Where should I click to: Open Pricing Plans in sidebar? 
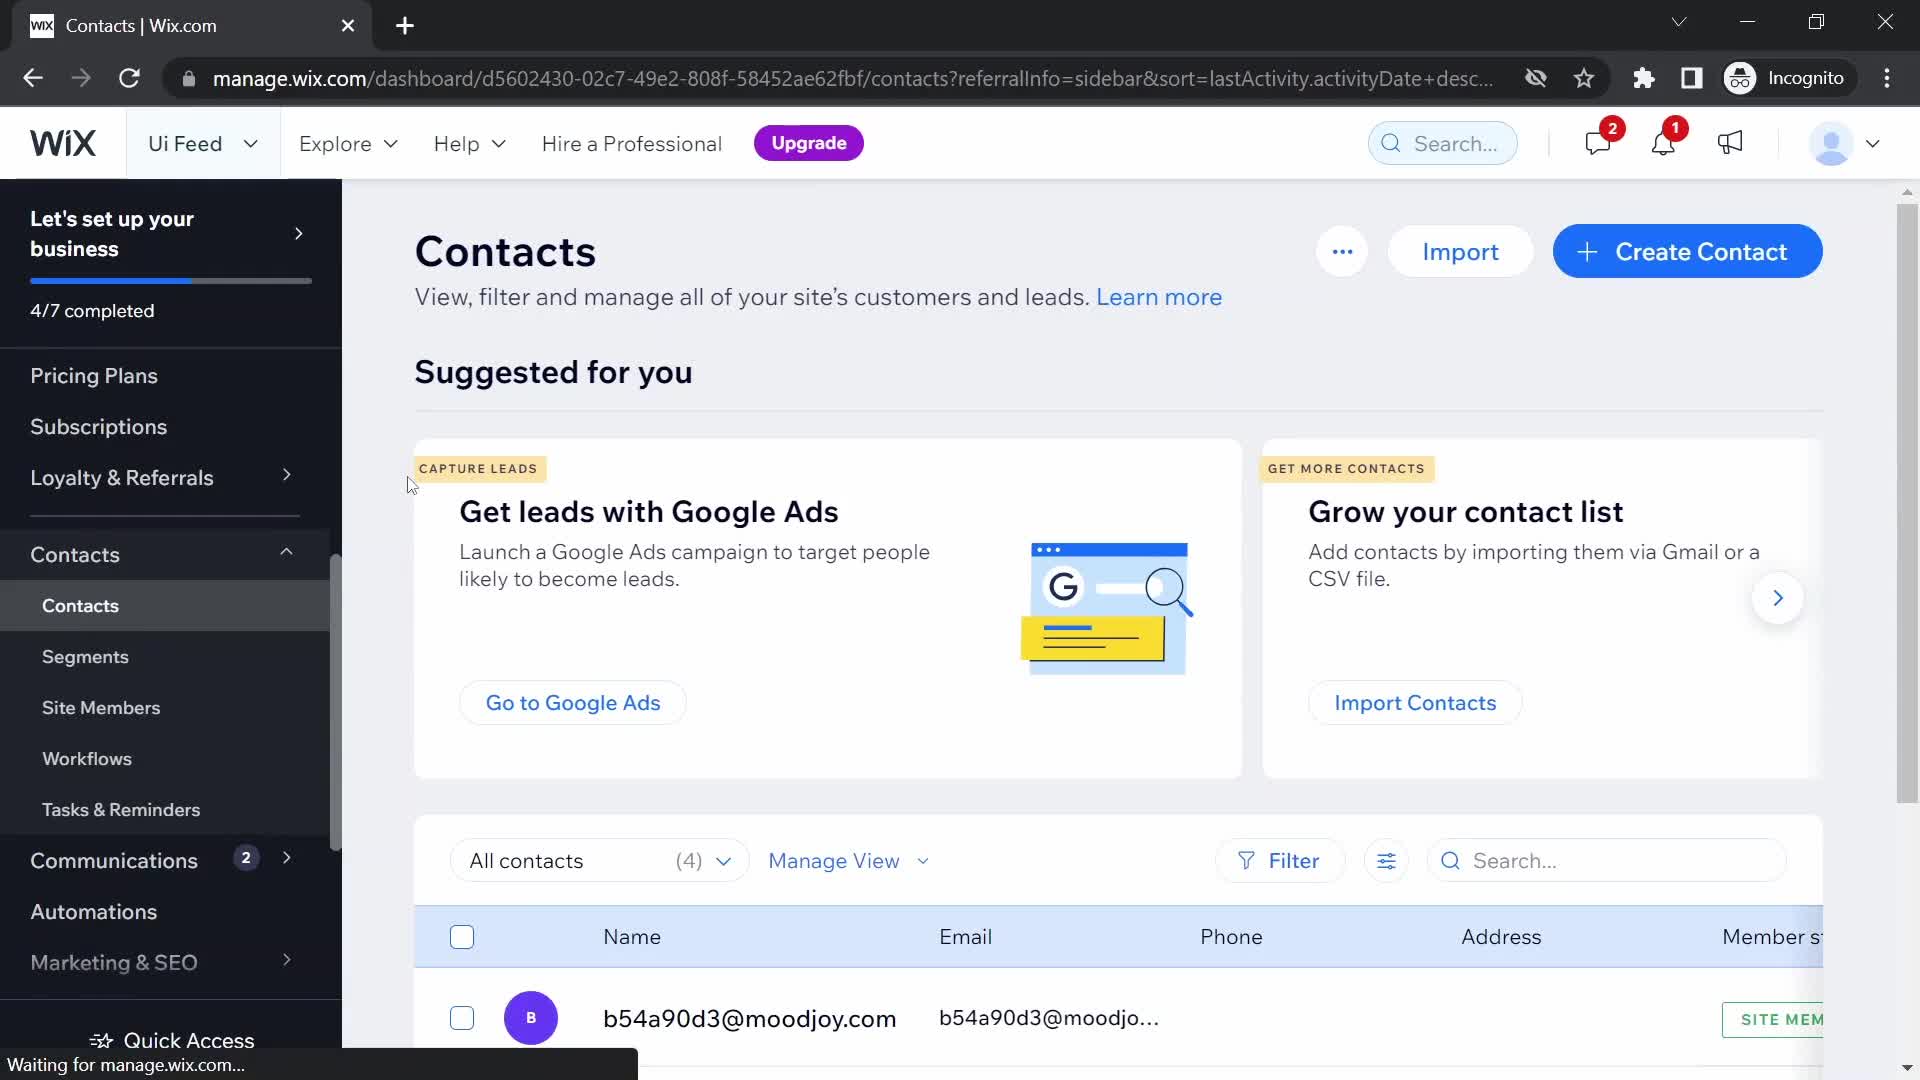click(94, 376)
